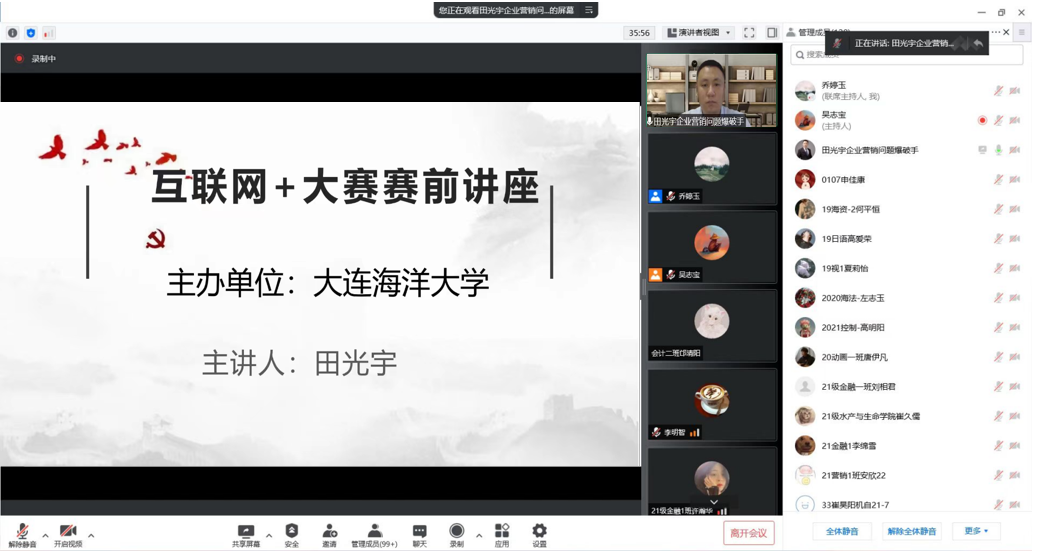The image size is (1037, 553).
Task: Click the 邀请 invite icon
Action: coord(329,533)
